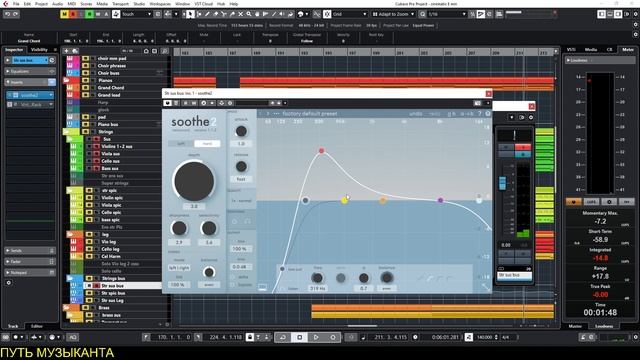Image resolution: width=640 pixels, height=360 pixels.
Task: Click the Stop button in transport bar
Action: (x=300, y=337)
